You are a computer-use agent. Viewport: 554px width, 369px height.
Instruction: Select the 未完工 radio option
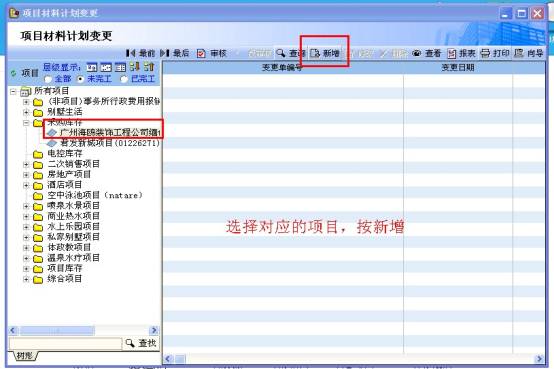[x=81, y=79]
